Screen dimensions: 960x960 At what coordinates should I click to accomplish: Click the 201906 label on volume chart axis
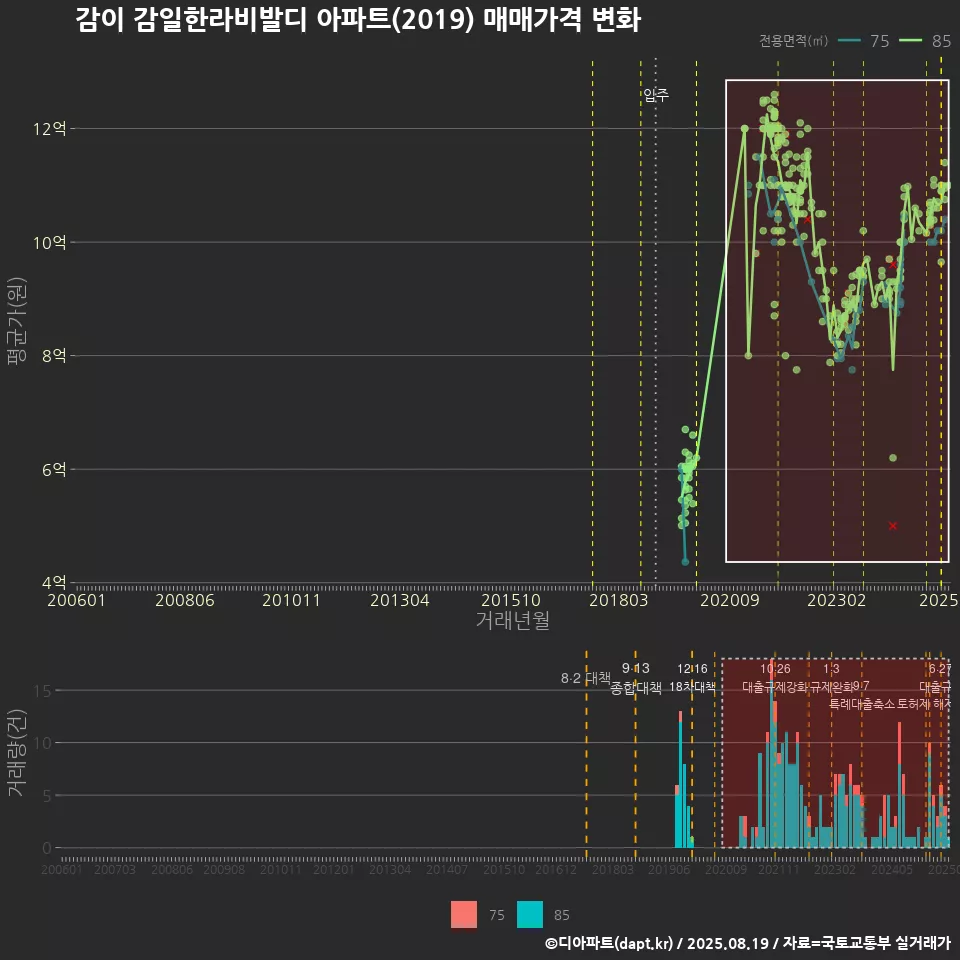[669, 869]
